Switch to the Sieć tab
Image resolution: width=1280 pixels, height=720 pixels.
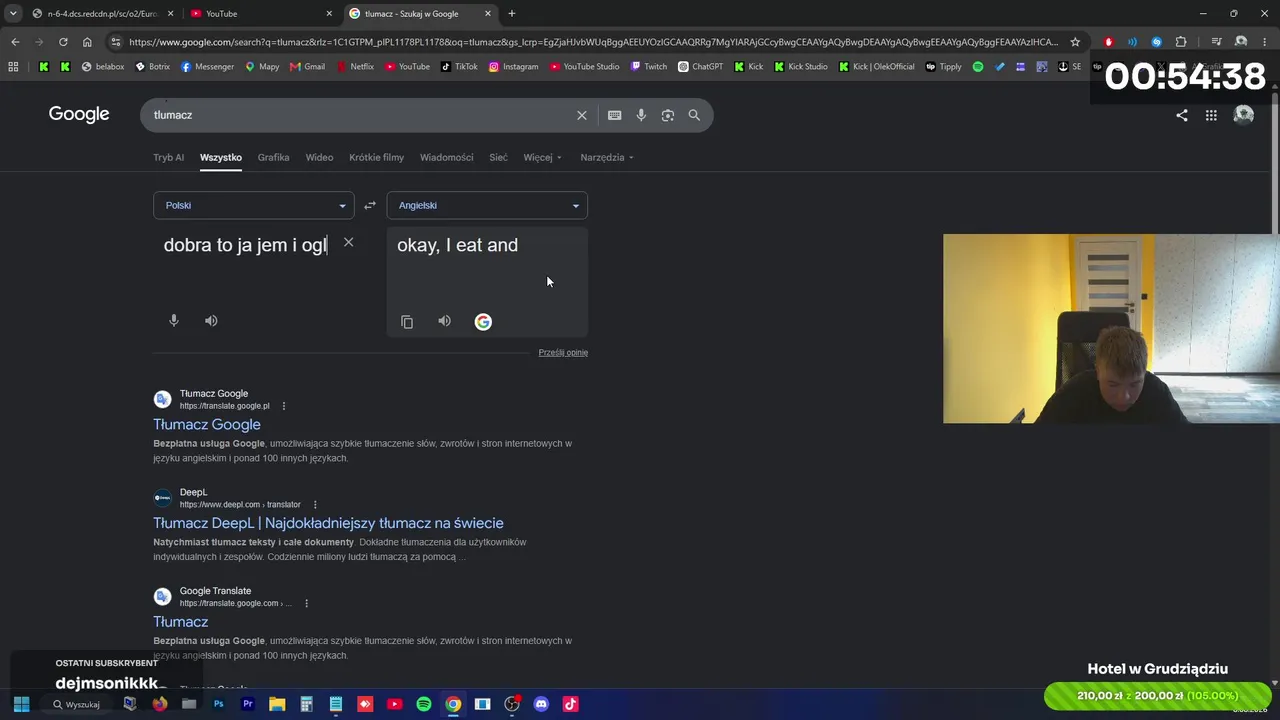498,157
